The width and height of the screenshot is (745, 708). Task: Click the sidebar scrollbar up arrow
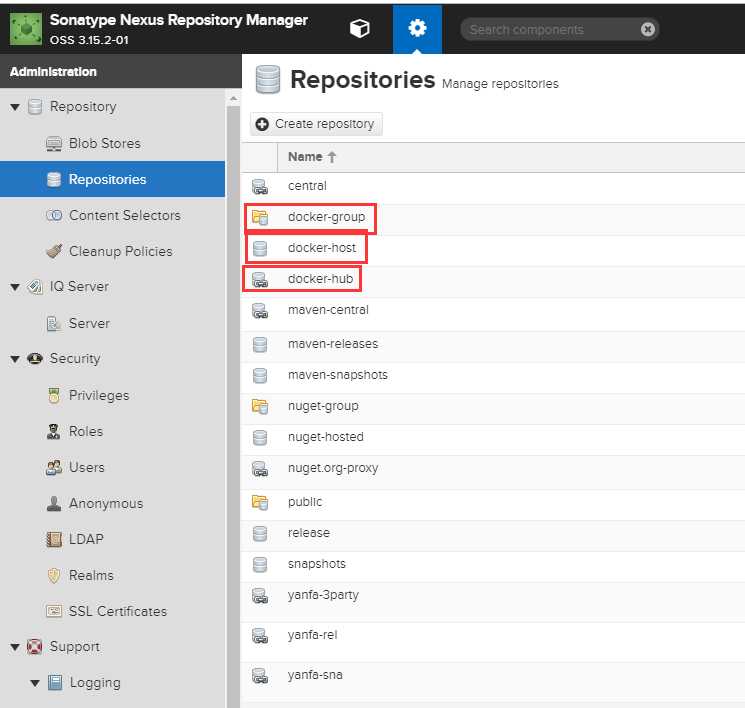tap(233, 99)
